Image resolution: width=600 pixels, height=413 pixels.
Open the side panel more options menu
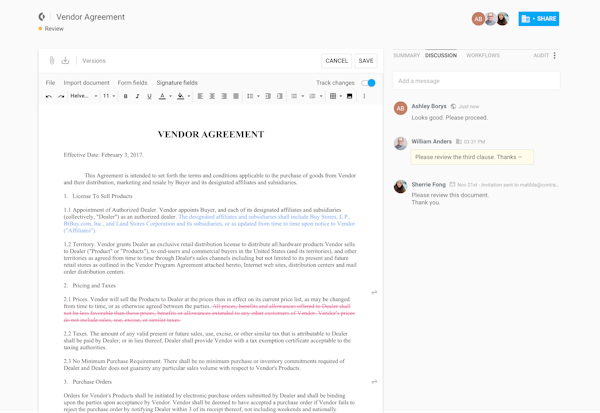coord(555,55)
